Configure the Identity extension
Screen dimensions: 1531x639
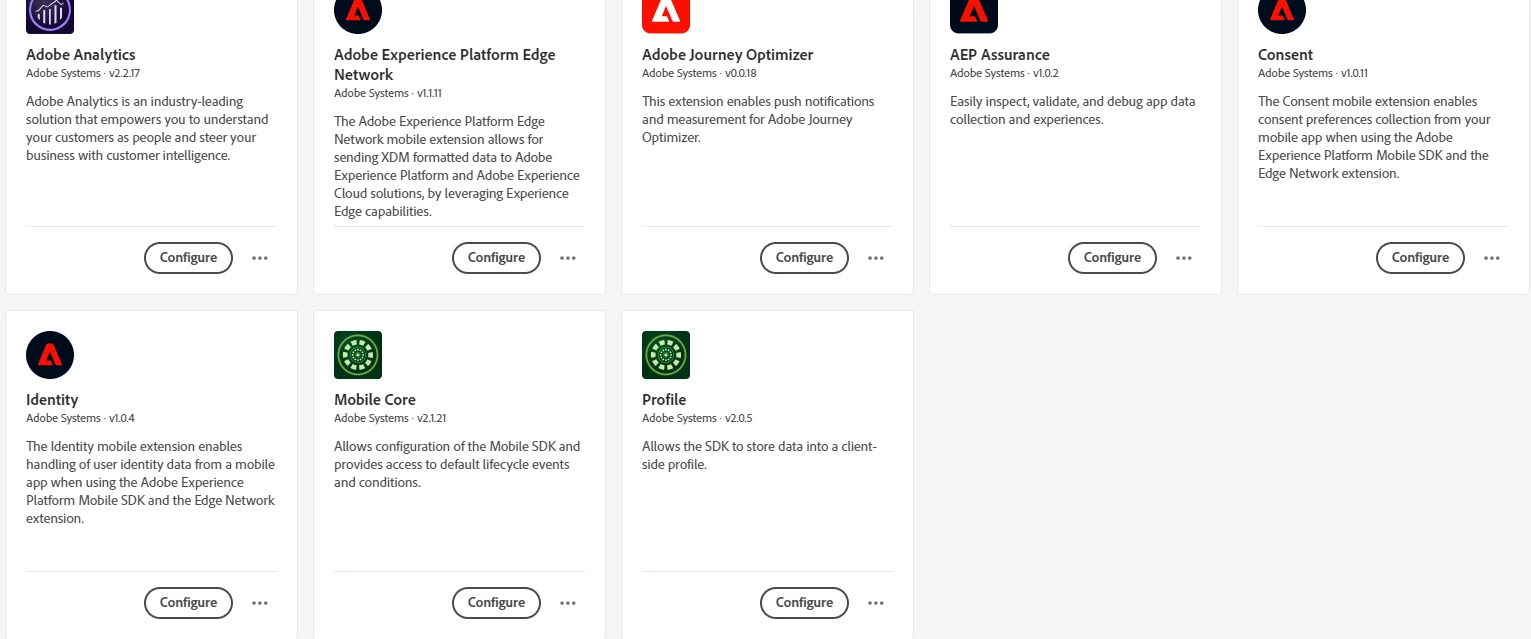click(x=188, y=603)
